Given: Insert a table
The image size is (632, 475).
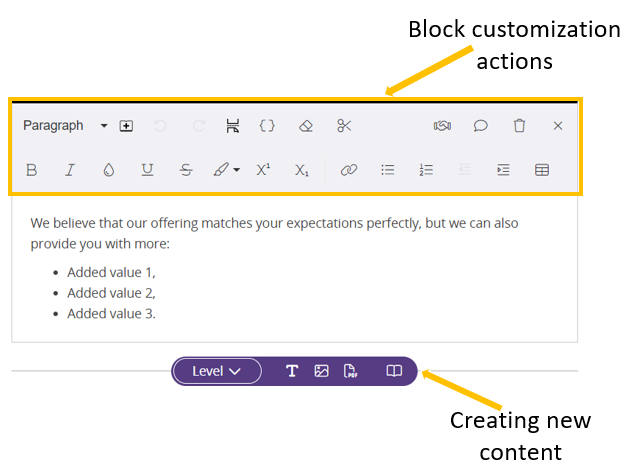Looking at the screenshot, I should 541,170.
